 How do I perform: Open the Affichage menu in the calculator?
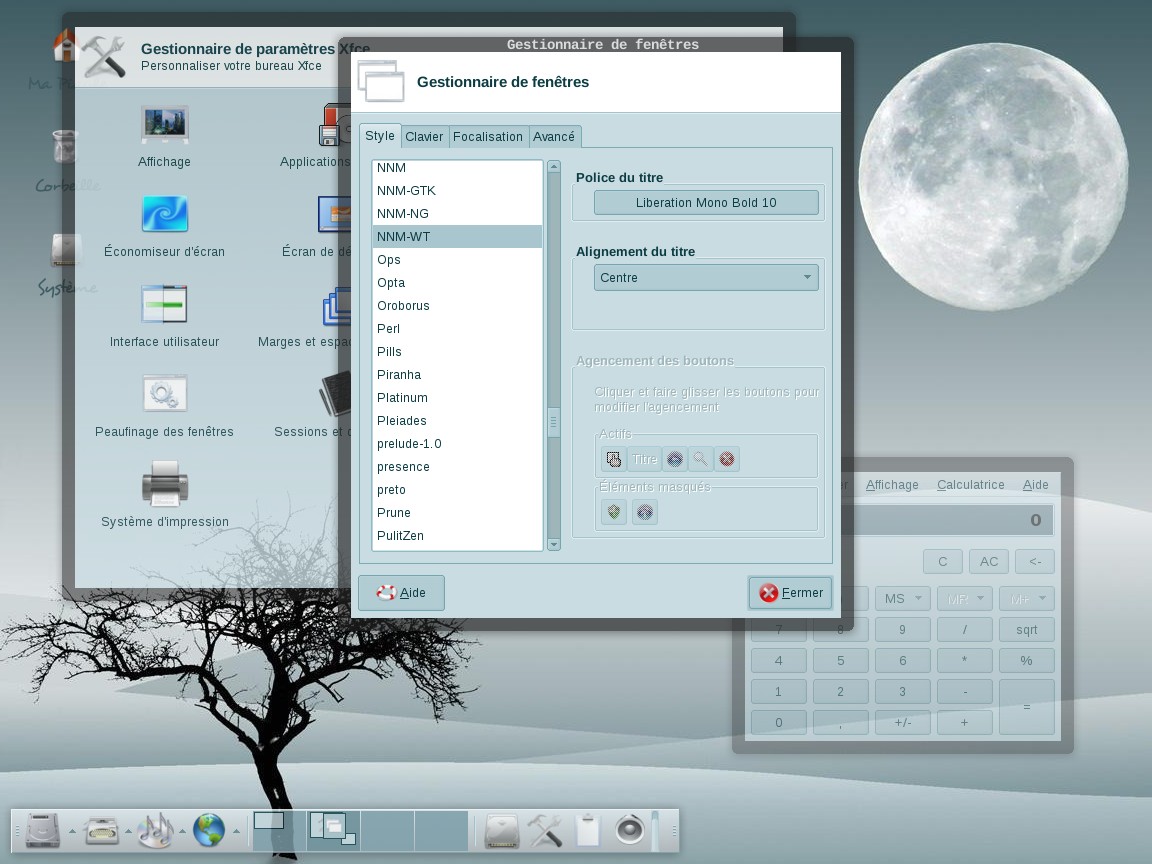point(892,485)
